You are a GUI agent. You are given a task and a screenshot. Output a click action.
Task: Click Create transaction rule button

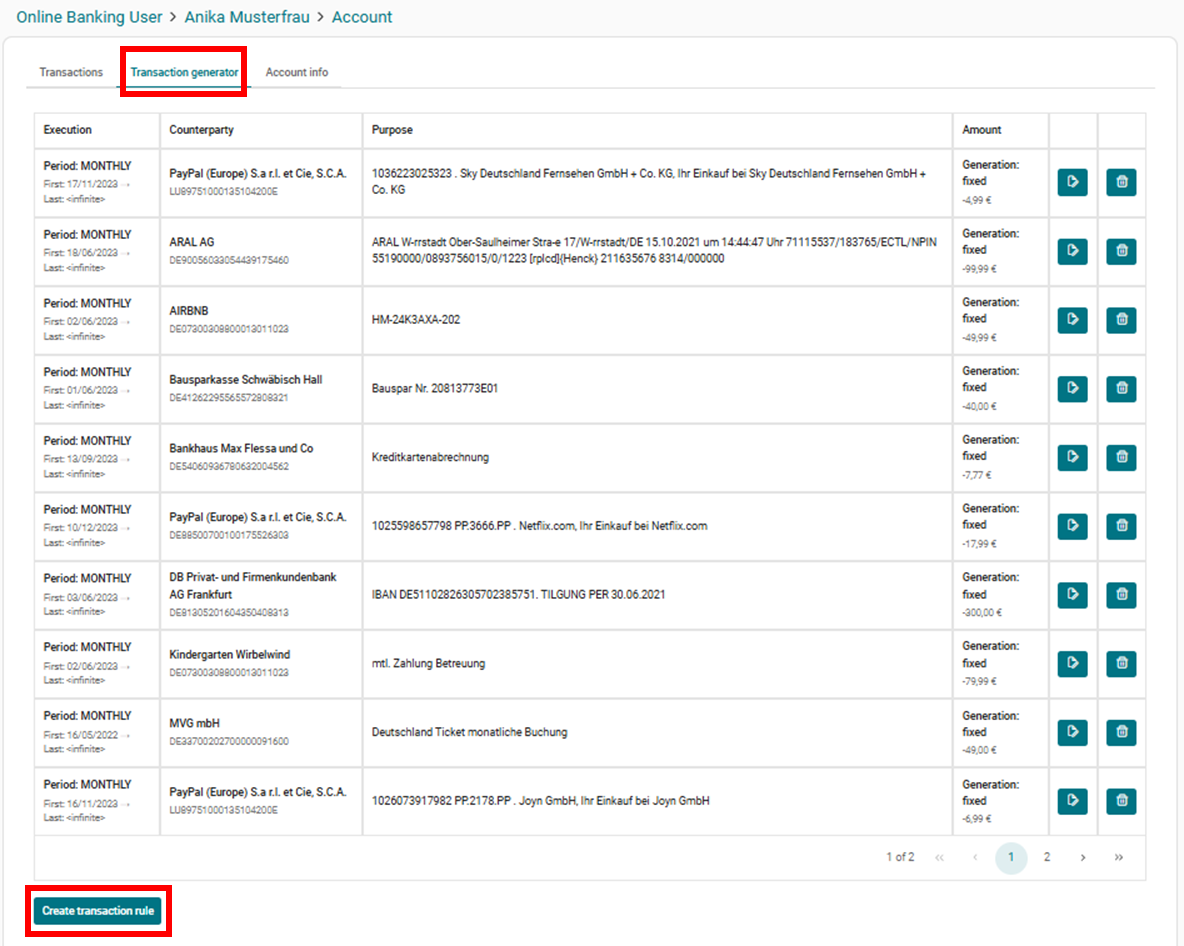98,911
